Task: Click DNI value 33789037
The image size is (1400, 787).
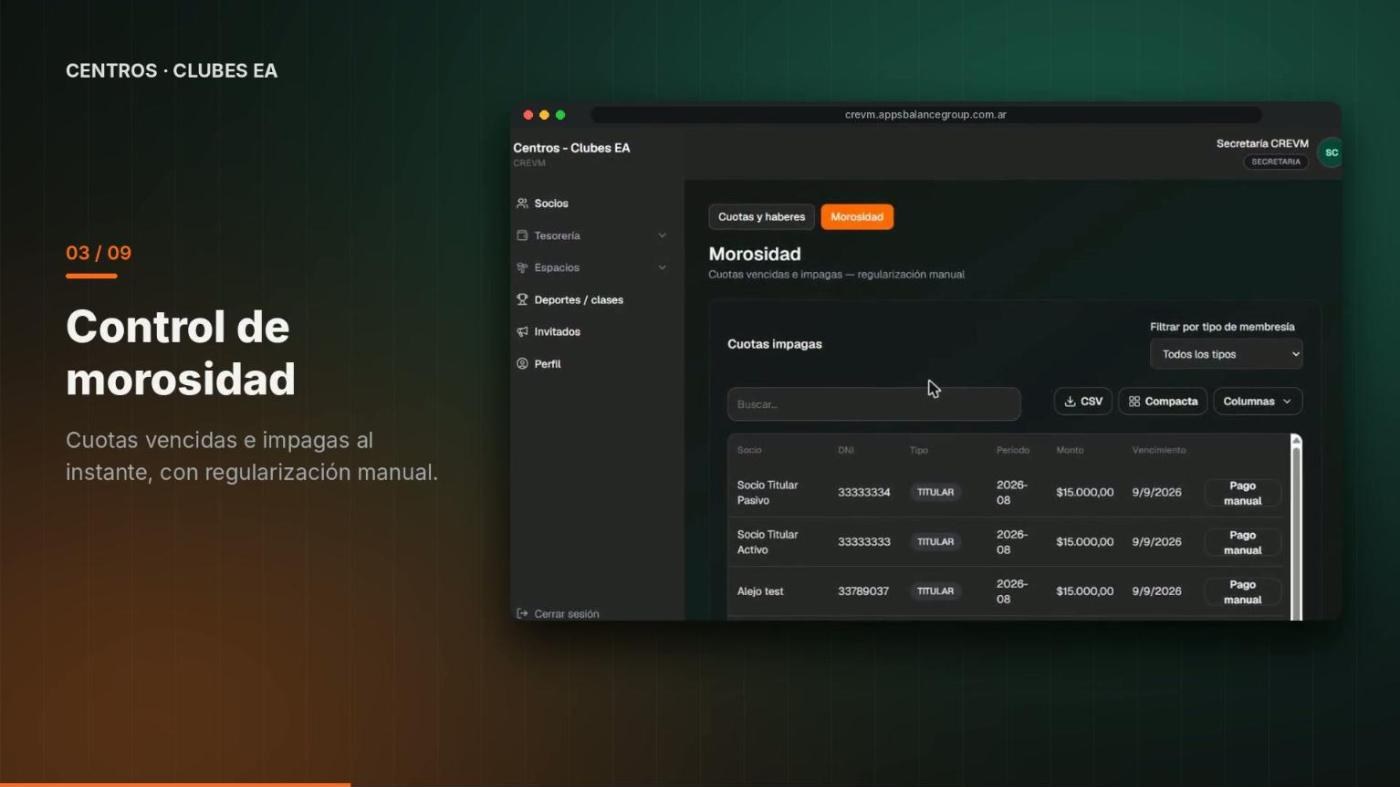Action: pos(863,592)
